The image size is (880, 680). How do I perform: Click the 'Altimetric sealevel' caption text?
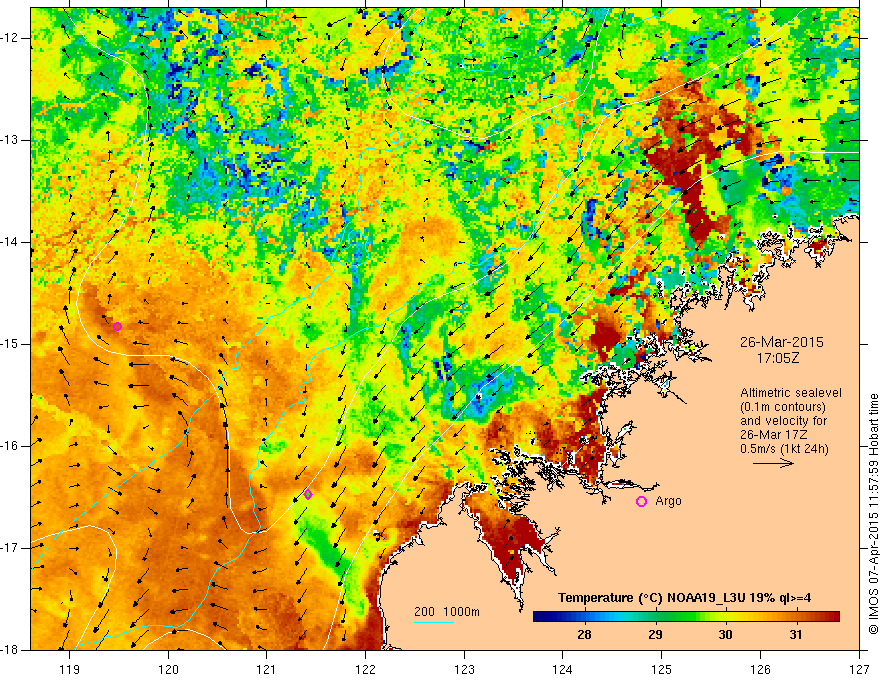[x=791, y=393]
